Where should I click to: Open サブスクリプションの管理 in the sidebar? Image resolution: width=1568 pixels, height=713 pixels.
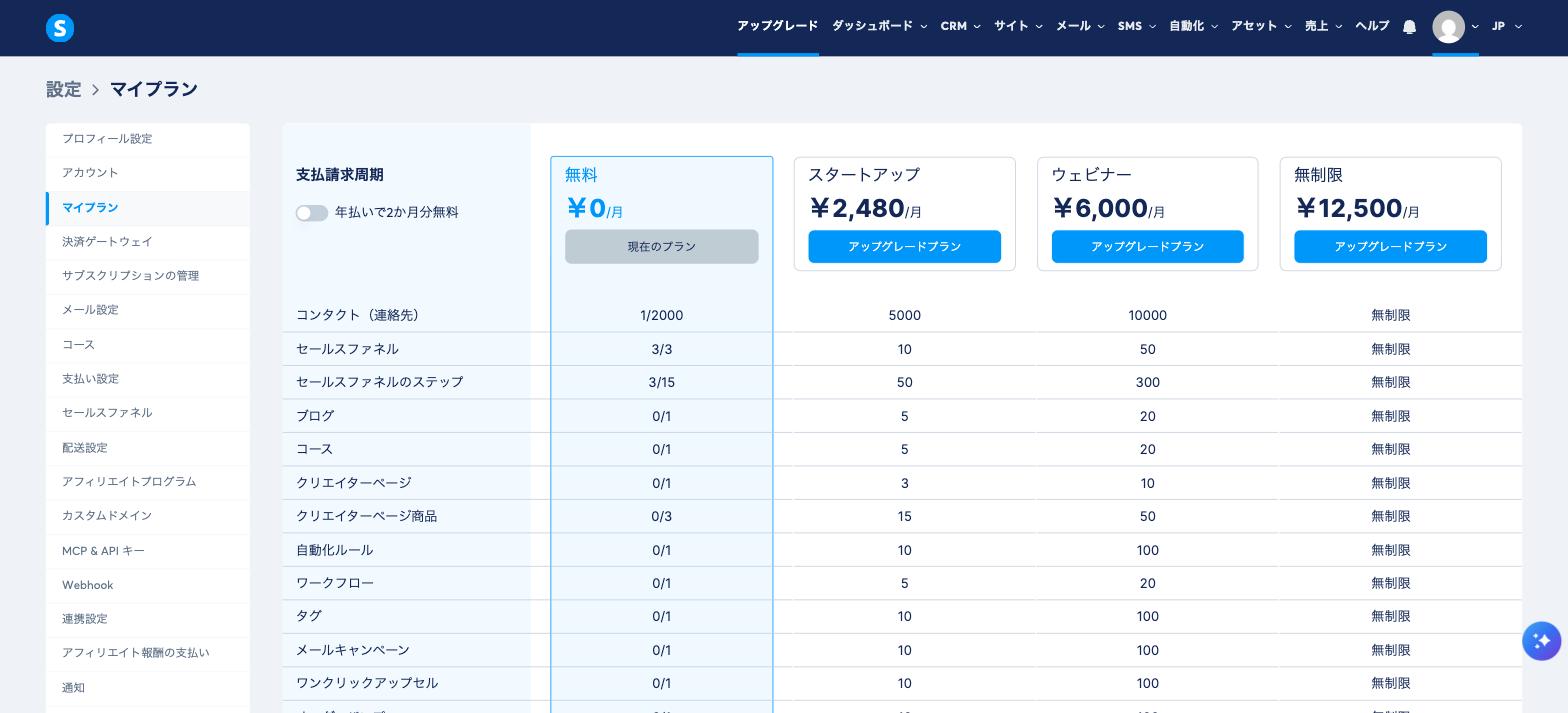[x=148, y=276]
